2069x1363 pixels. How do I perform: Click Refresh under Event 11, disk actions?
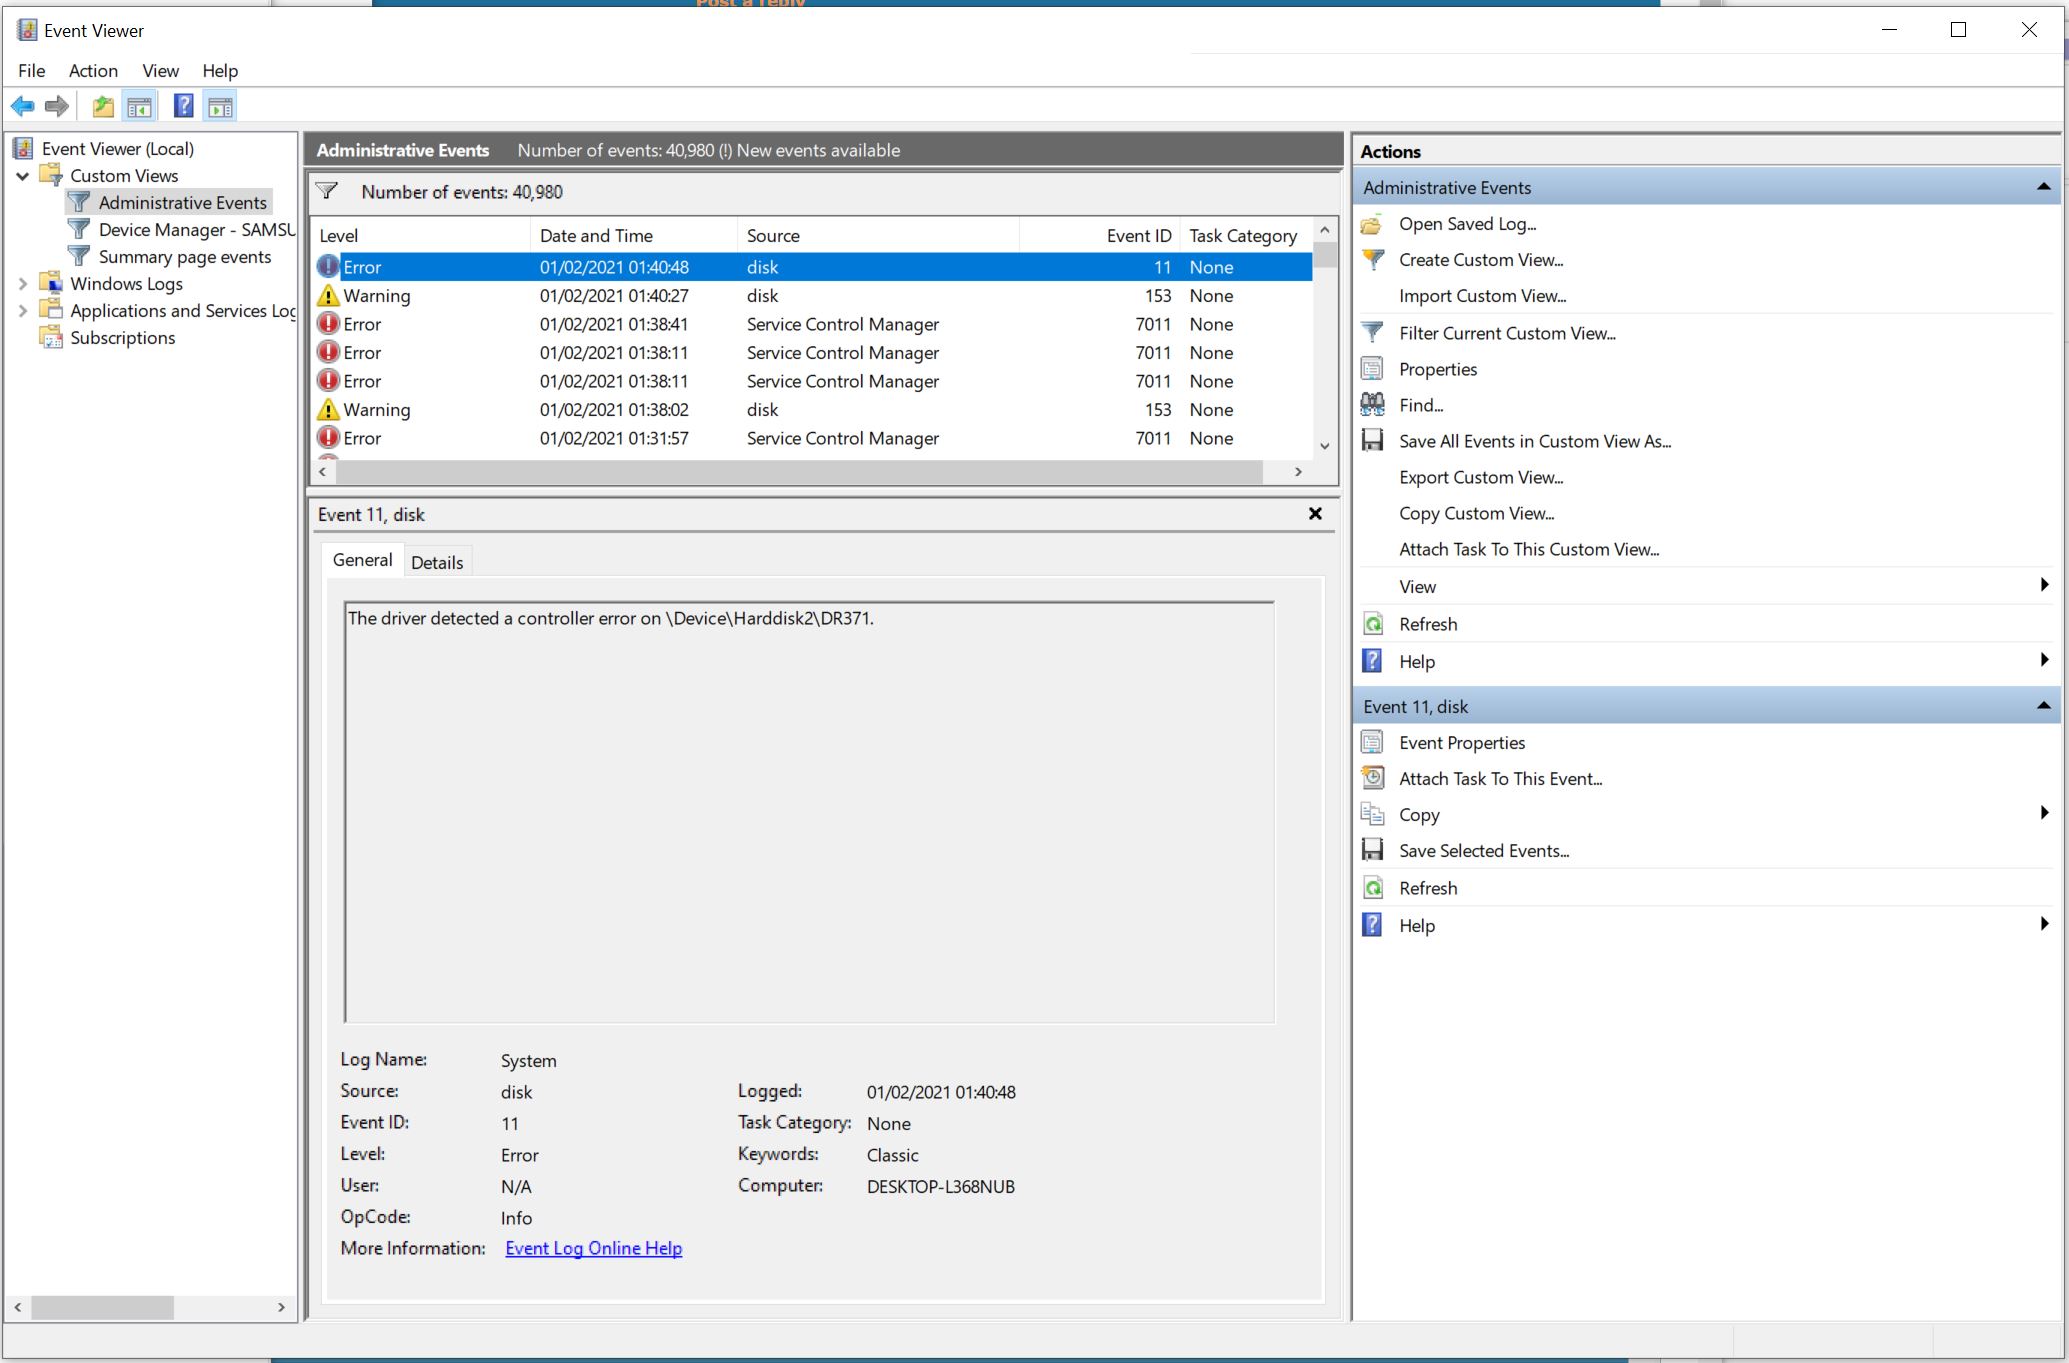1428,888
